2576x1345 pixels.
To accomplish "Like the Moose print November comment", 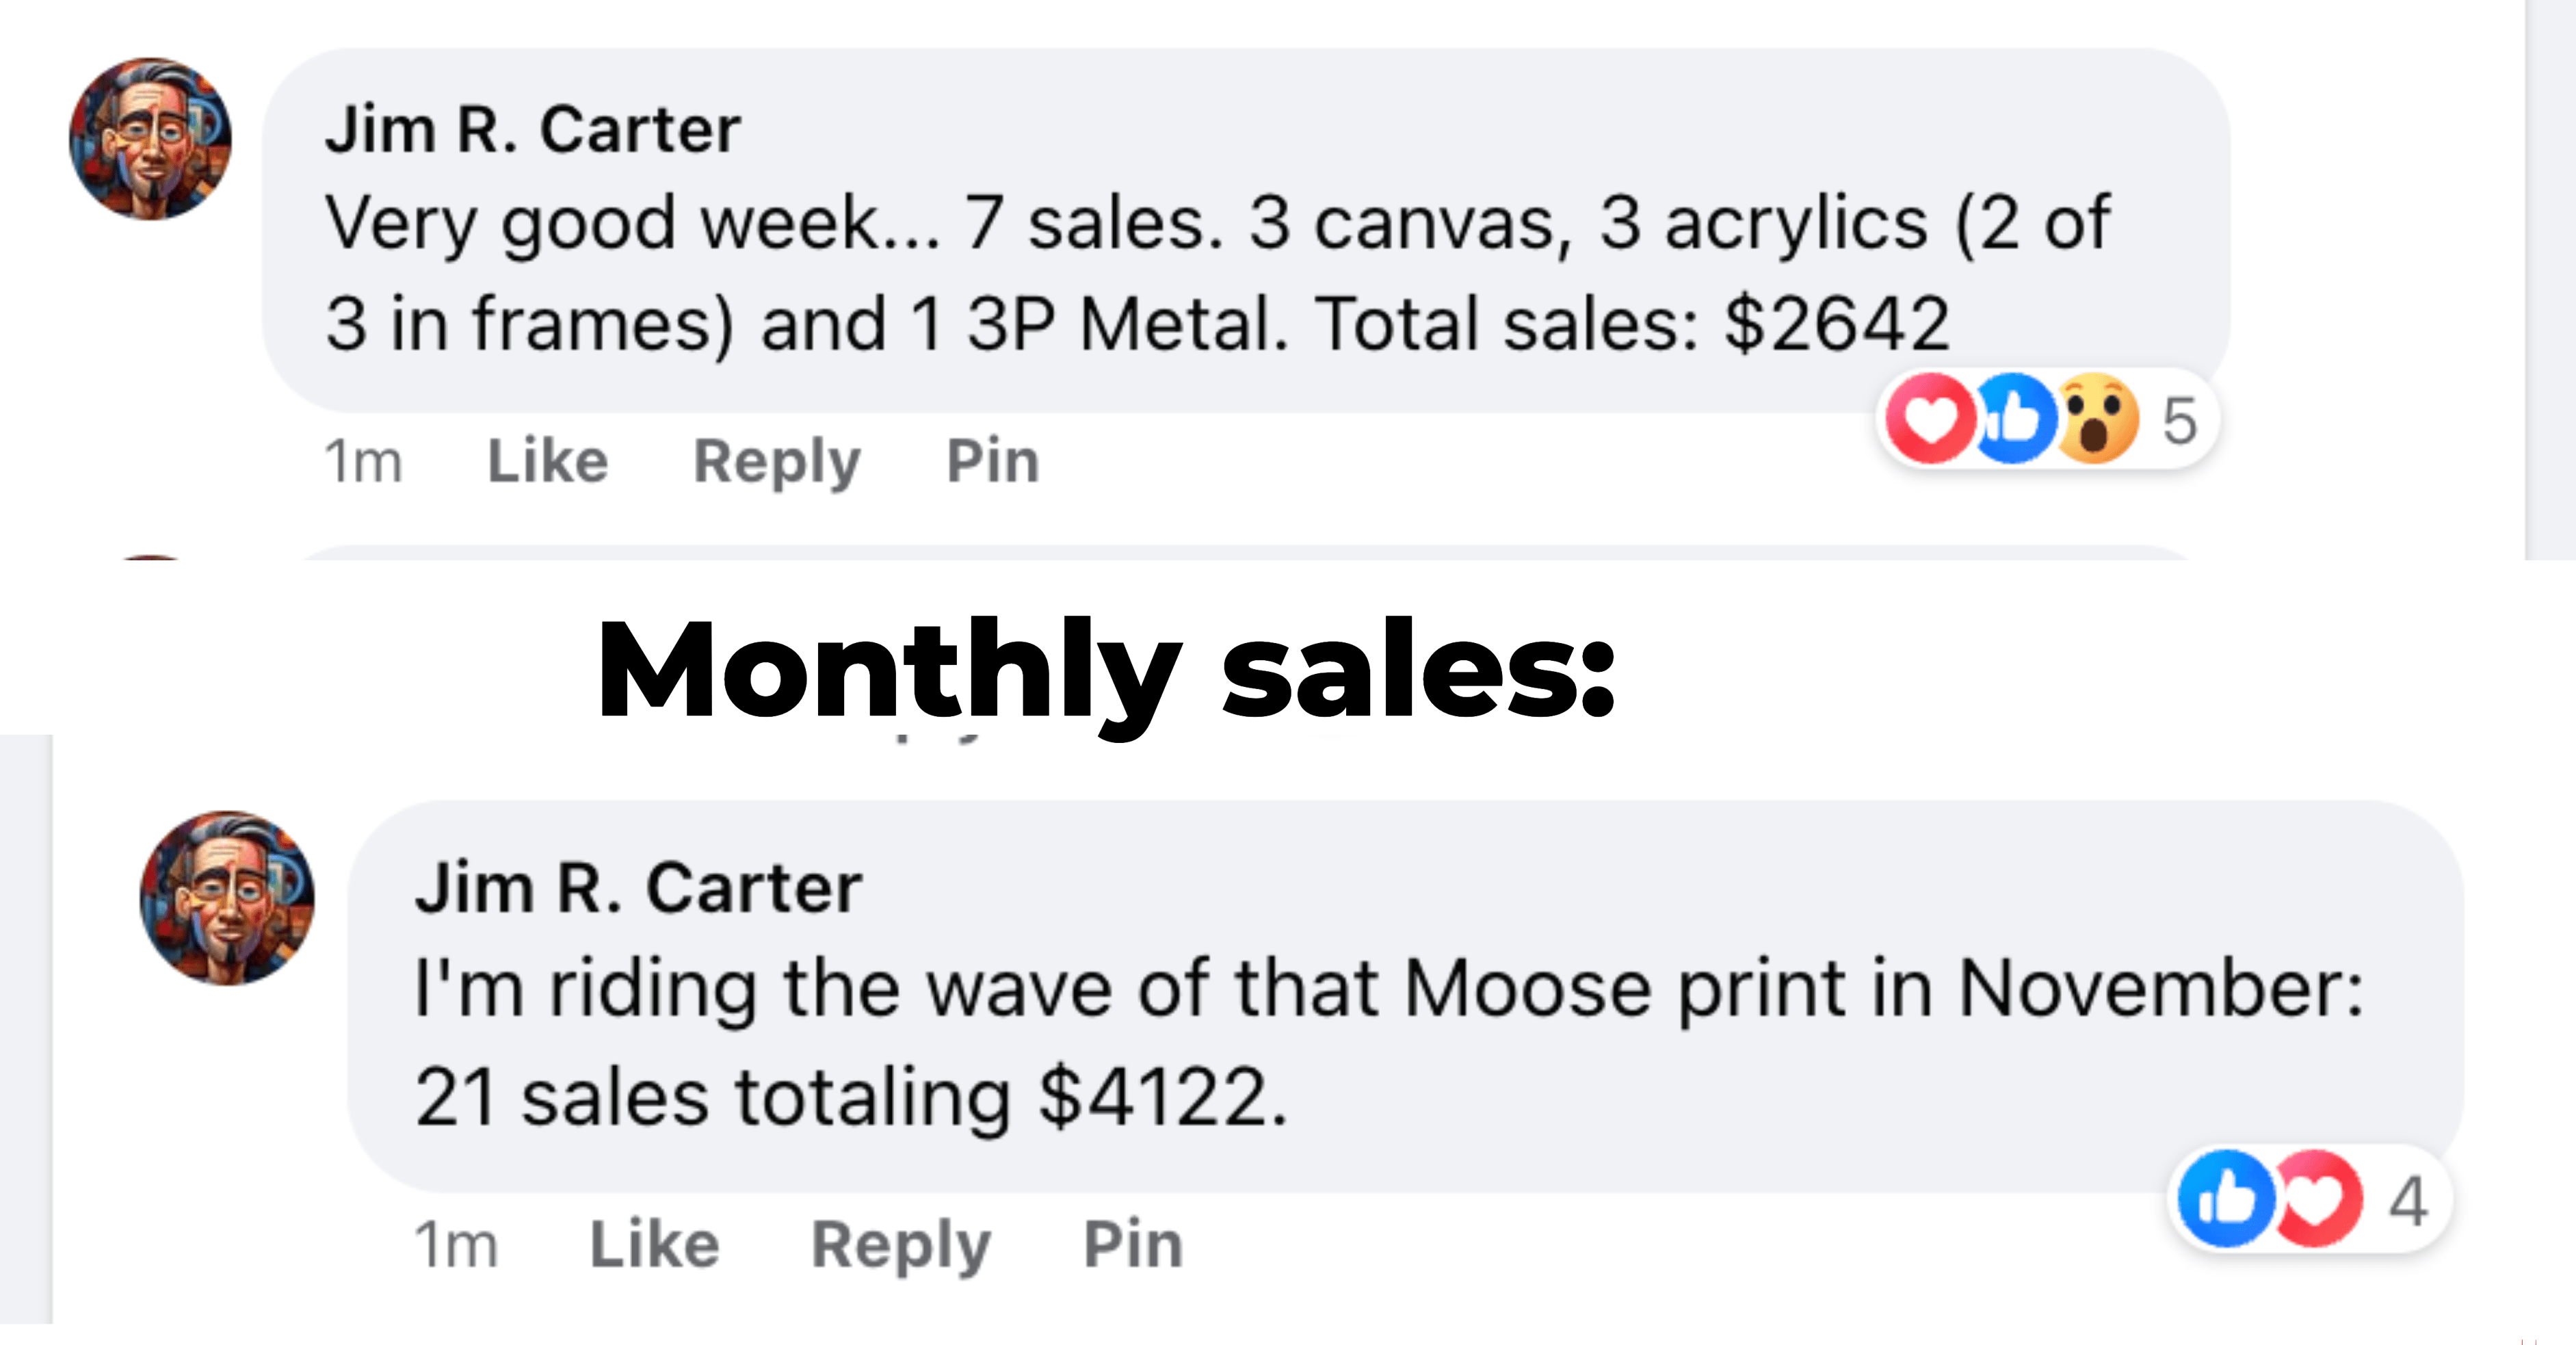I will click(x=655, y=1244).
